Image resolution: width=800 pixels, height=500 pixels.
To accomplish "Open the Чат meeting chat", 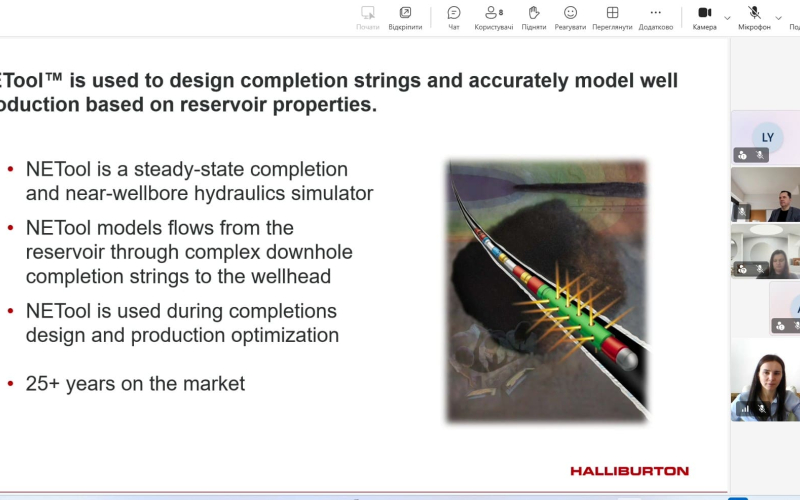I will [x=454, y=18].
